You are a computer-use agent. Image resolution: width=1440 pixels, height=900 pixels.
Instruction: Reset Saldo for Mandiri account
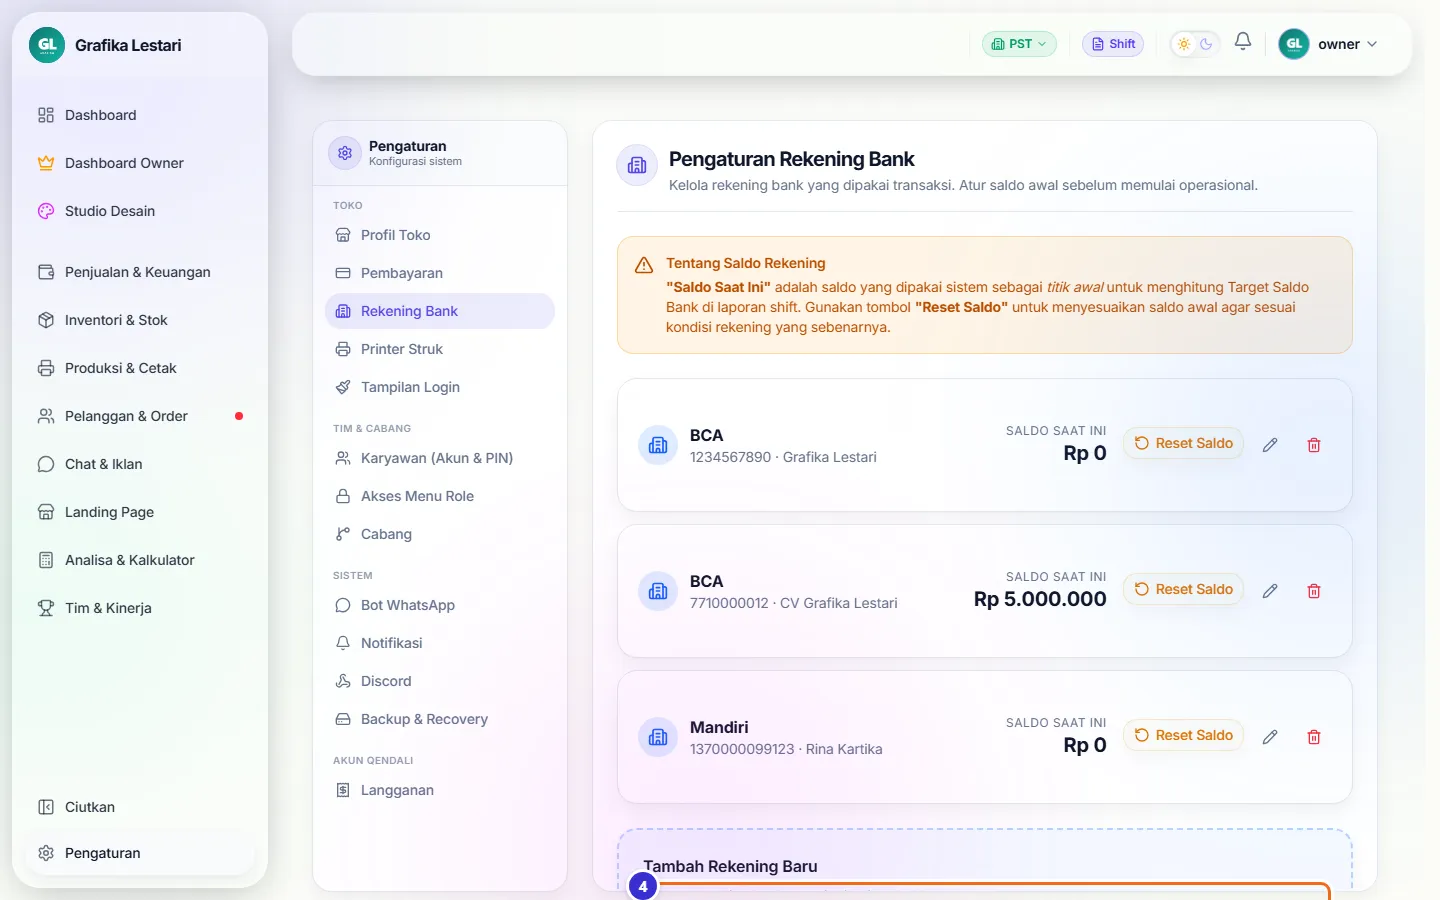(1183, 735)
